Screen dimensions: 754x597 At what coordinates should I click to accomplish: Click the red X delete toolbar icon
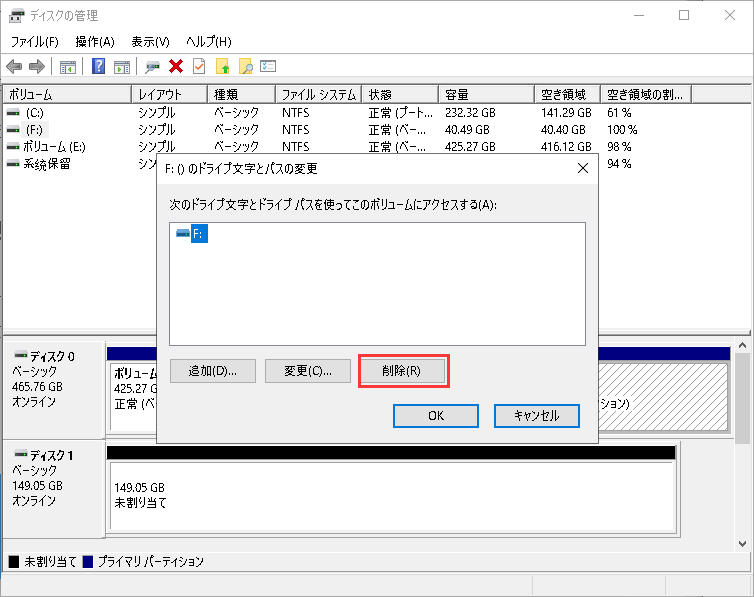point(176,66)
